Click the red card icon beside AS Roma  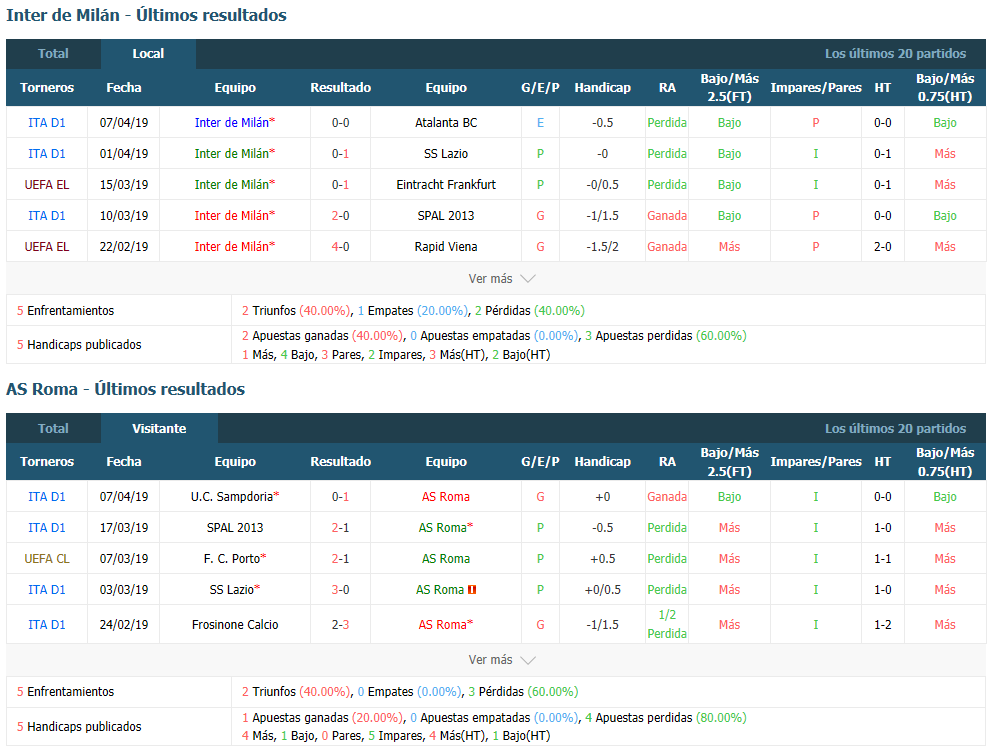coord(472,590)
